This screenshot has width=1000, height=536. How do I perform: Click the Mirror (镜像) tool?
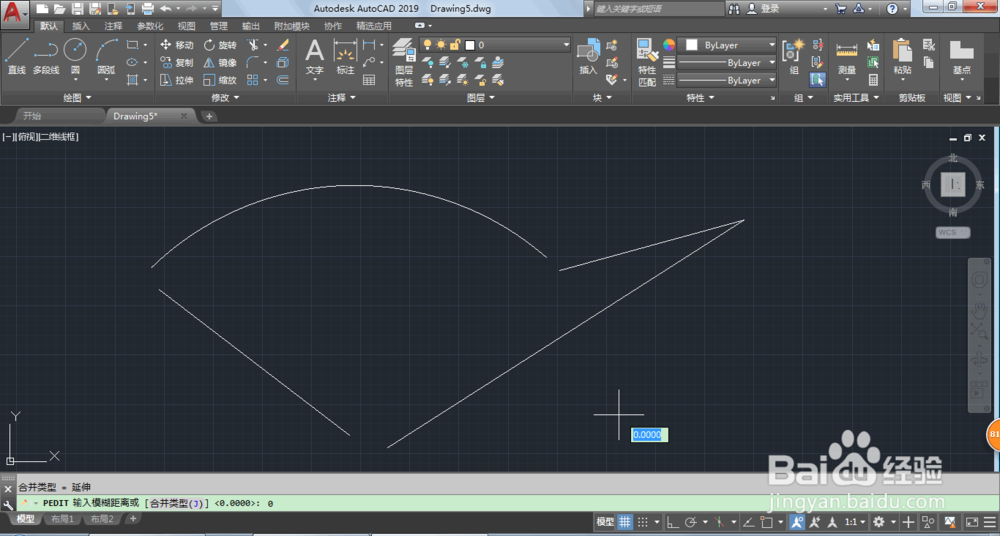click(220, 63)
